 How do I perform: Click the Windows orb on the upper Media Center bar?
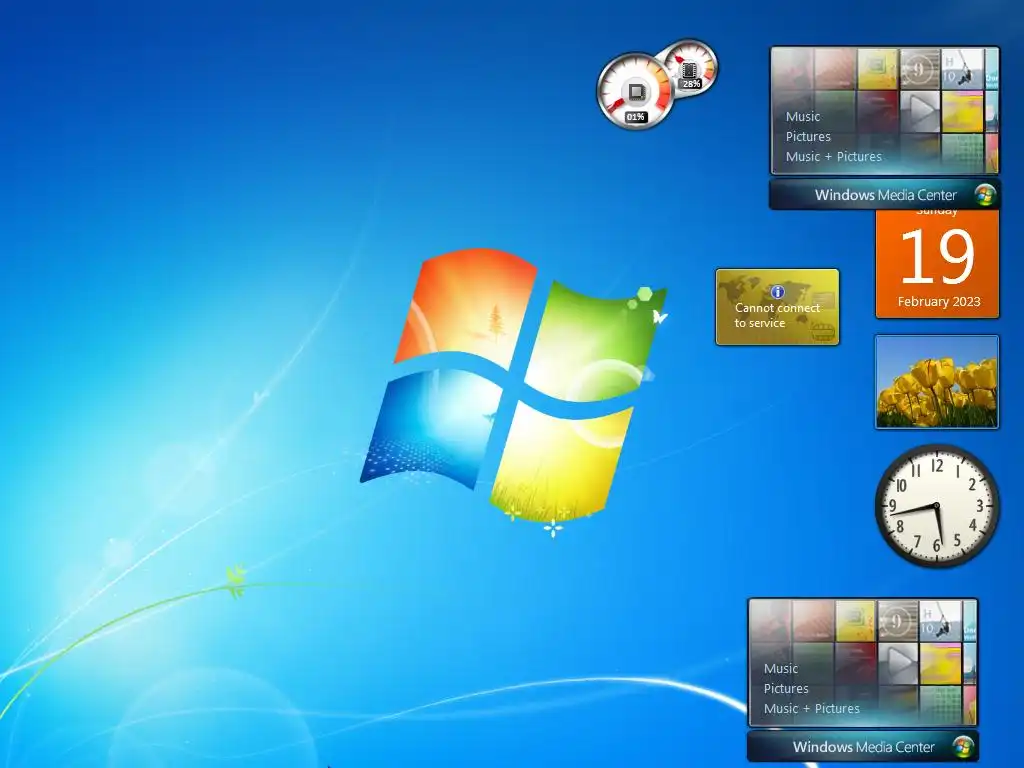tap(984, 195)
